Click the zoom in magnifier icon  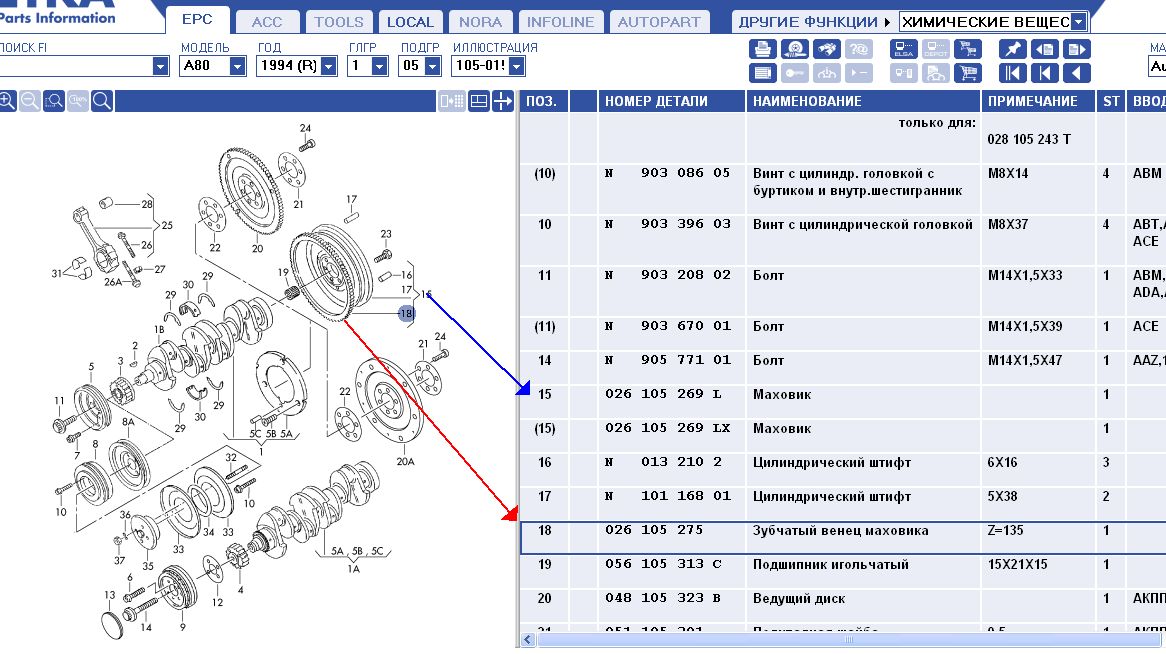click(x=8, y=100)
